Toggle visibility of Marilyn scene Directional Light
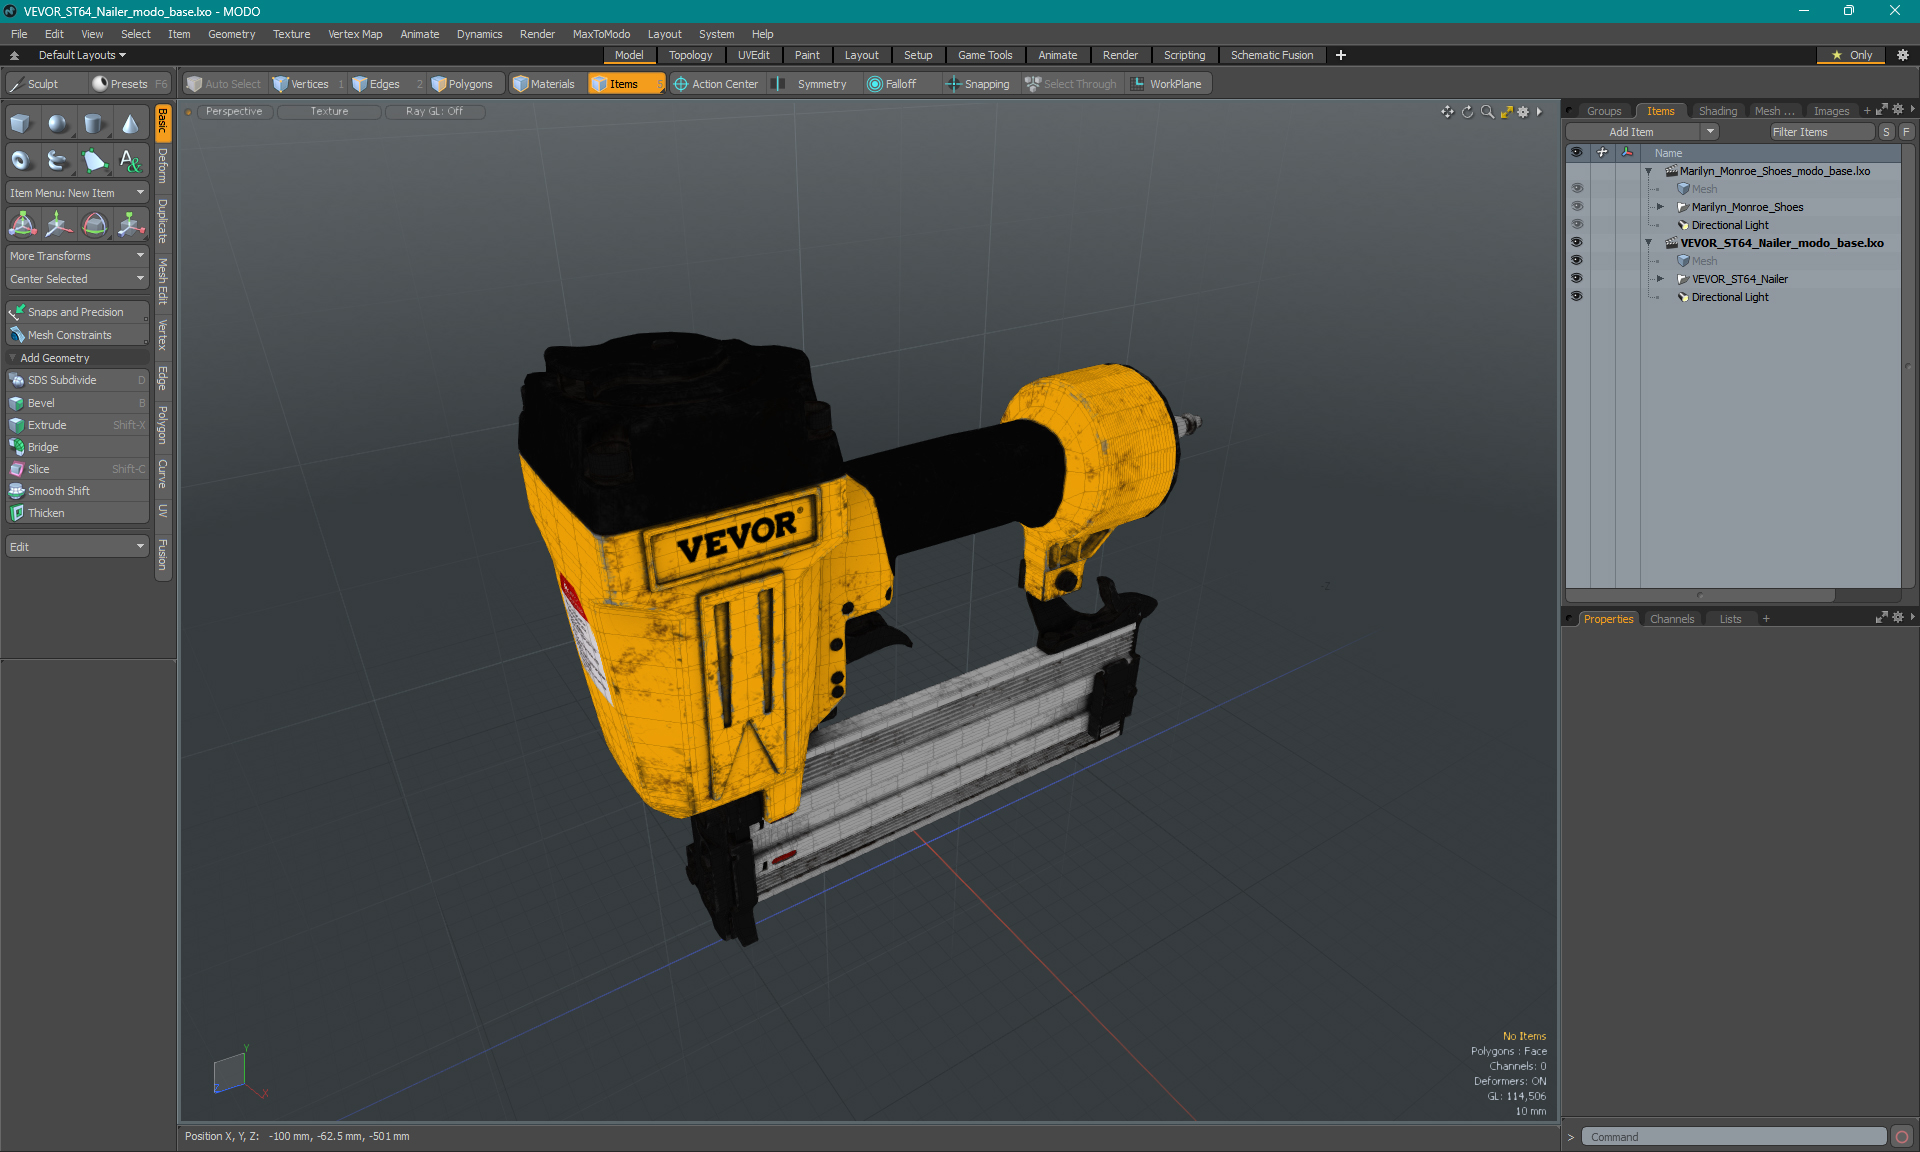Viewport: 1920px width, 1152px height. click(x=1577, y=225)
